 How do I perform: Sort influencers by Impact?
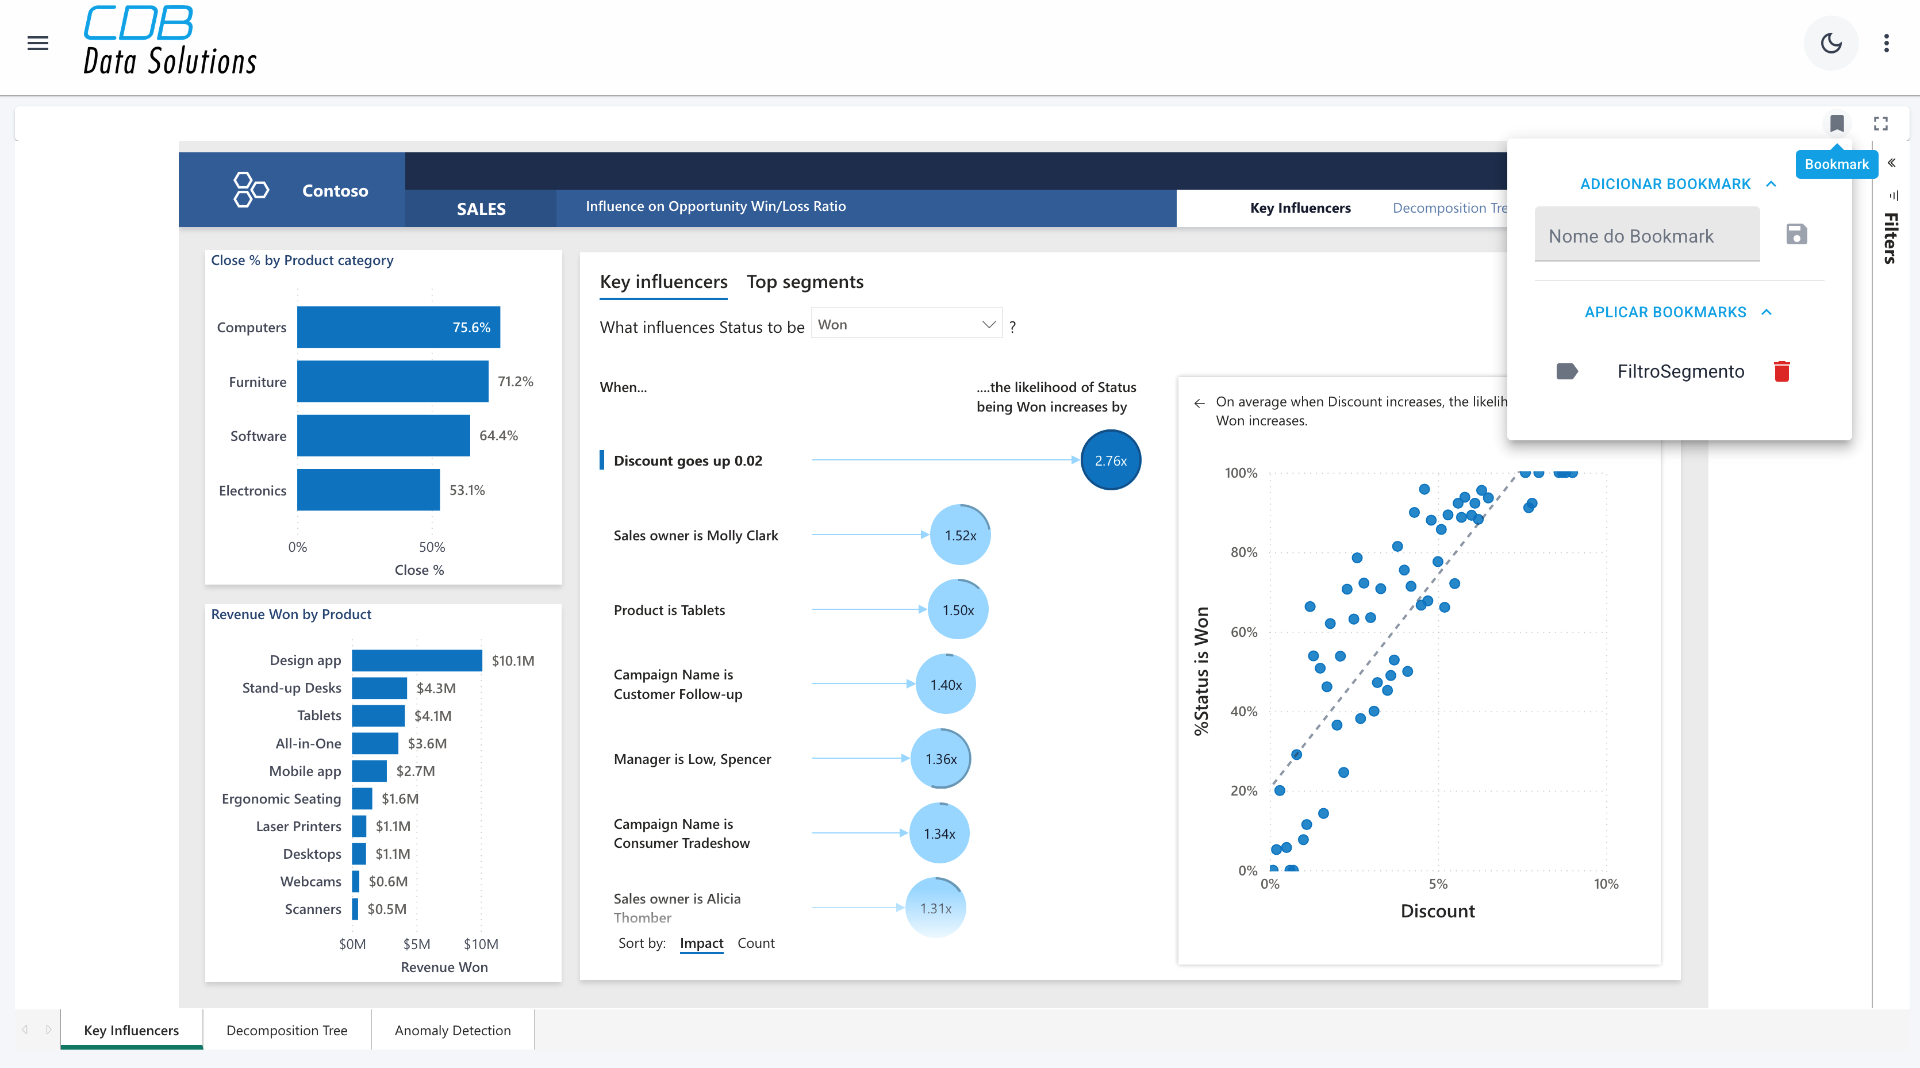point(701,943)
